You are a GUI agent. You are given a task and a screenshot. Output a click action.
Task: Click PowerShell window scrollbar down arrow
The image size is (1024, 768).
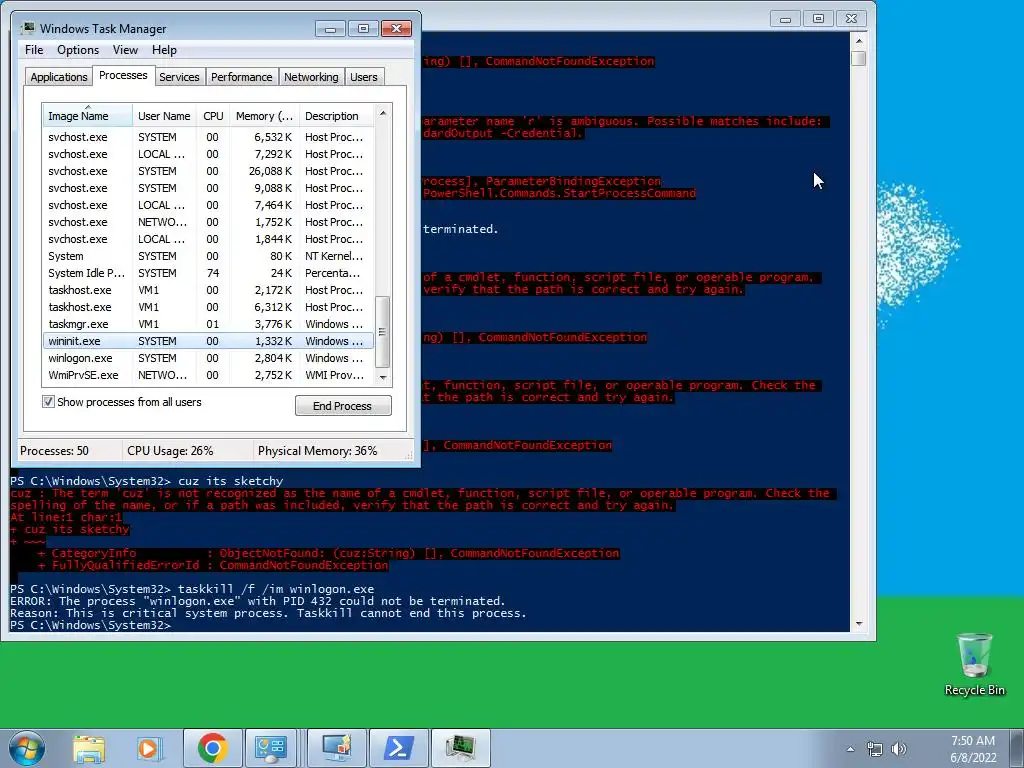pyautogui.click(x=859, y=624)
